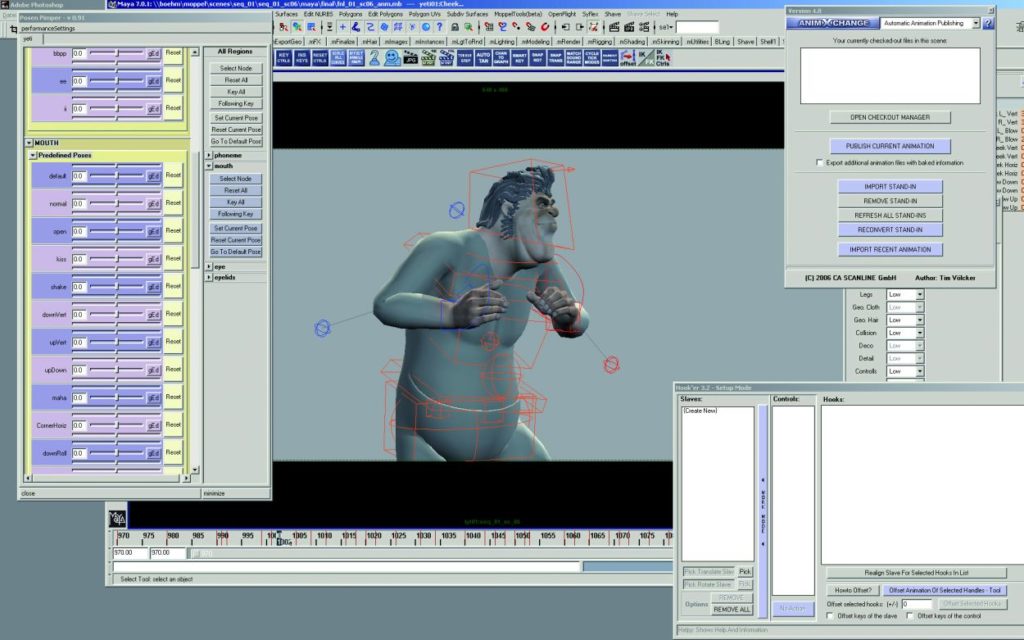Click the INS KEYS shelf icon

(x=302, y=57)
